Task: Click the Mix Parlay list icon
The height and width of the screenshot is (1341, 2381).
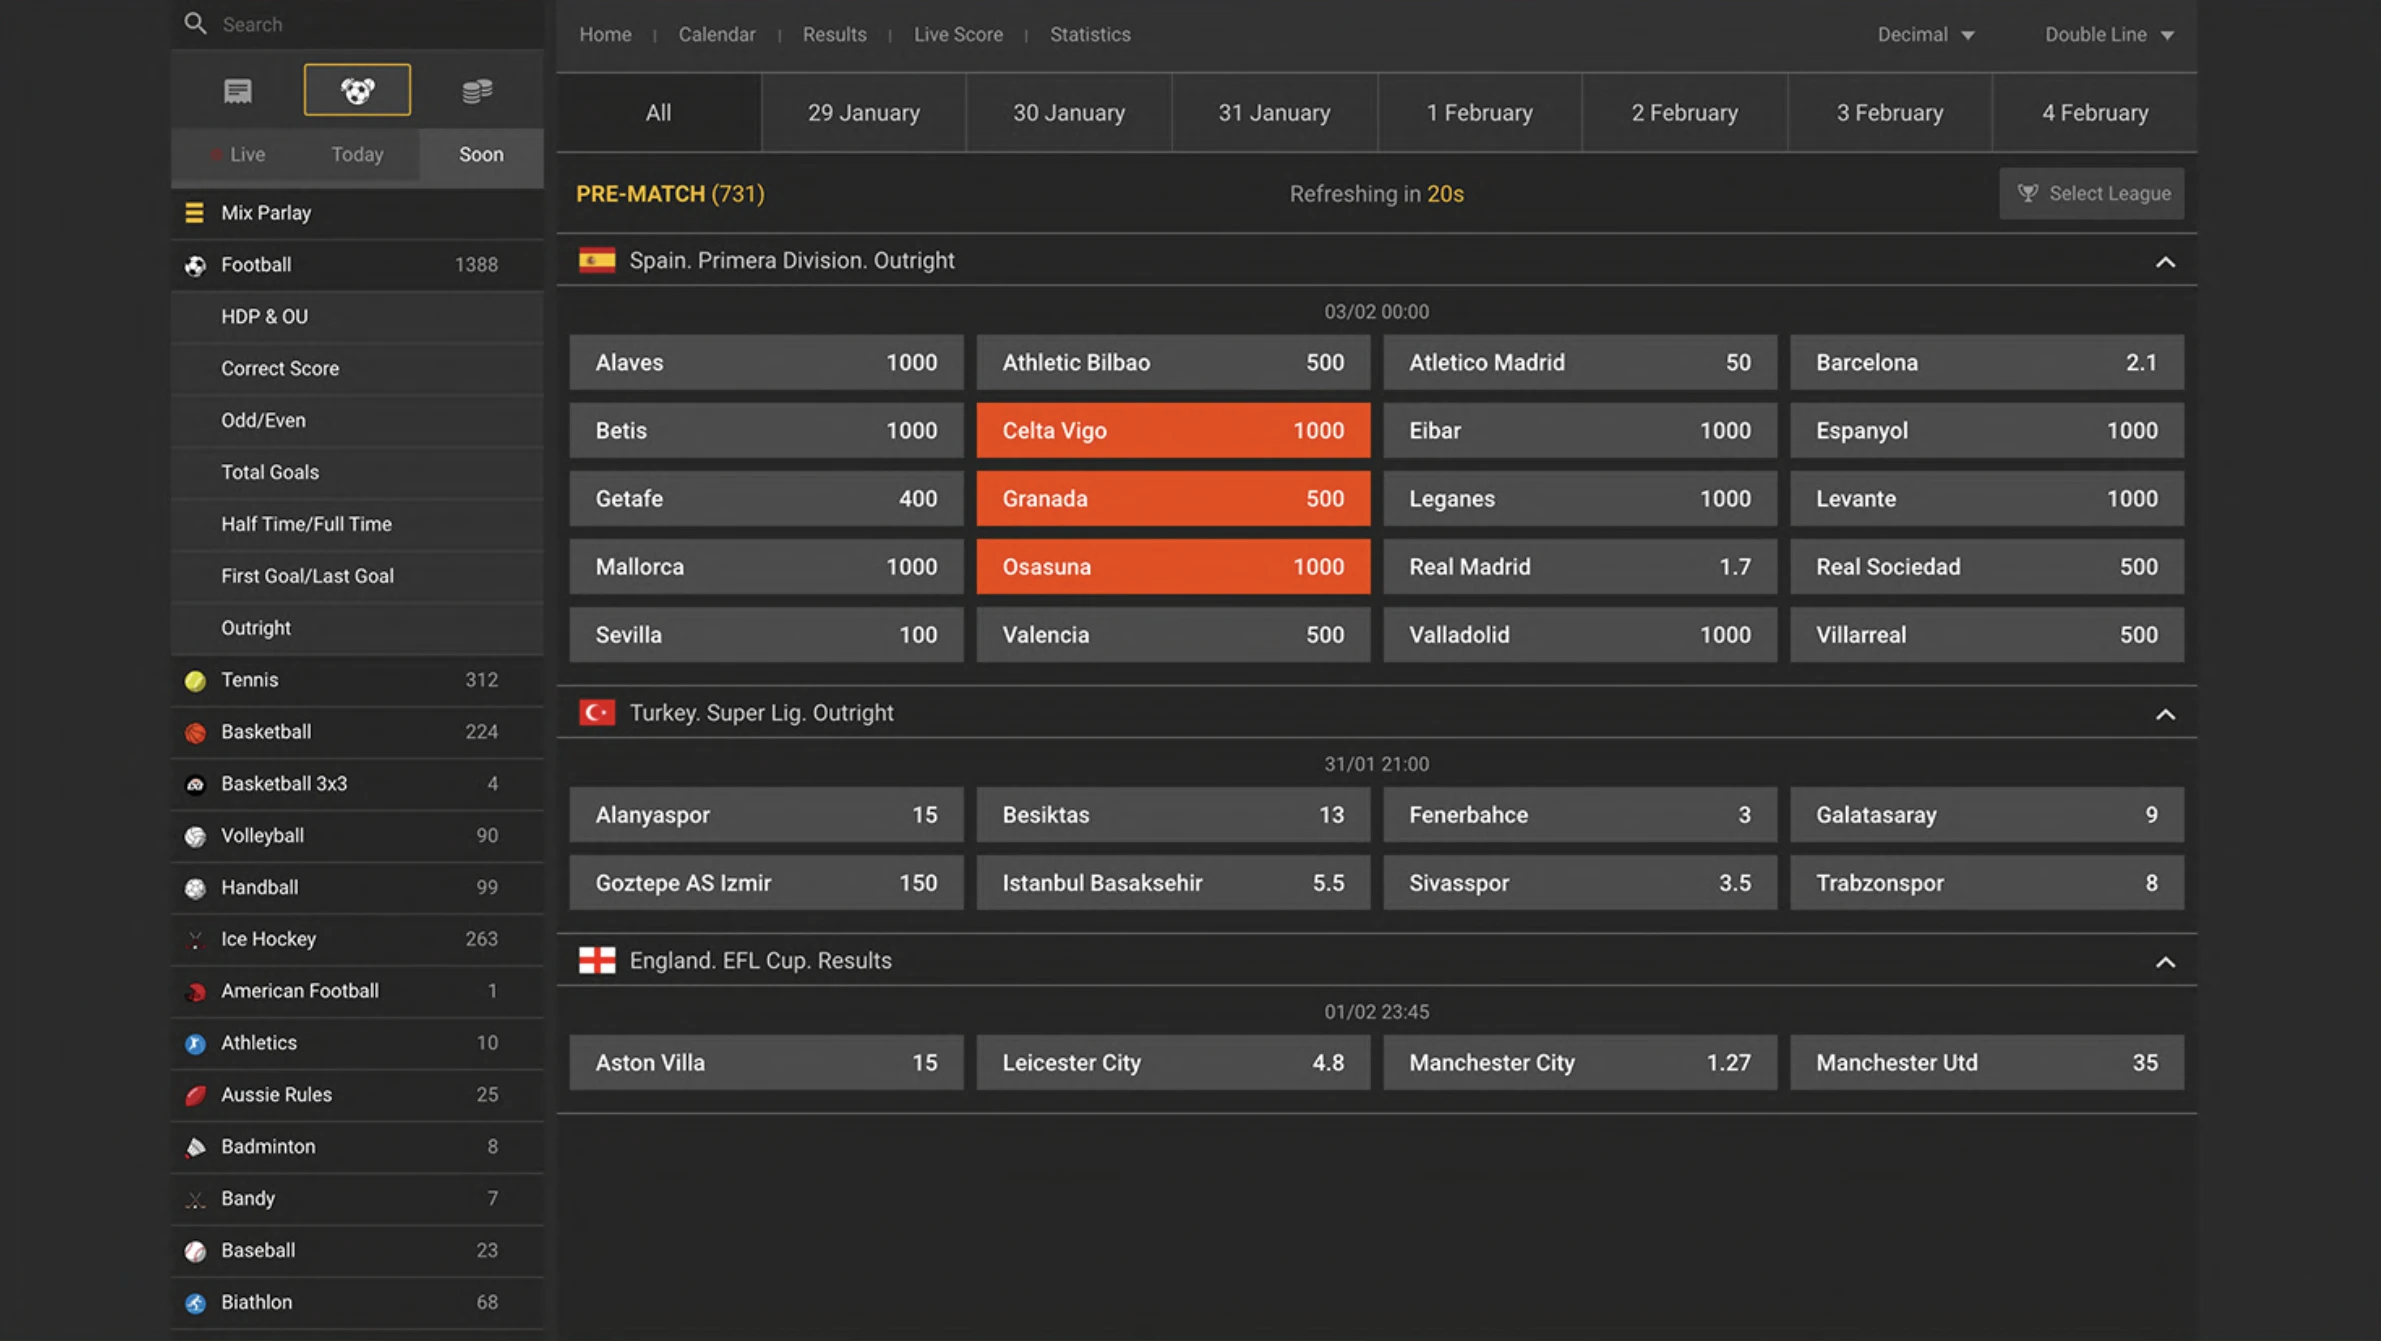Action: (194, 212)
